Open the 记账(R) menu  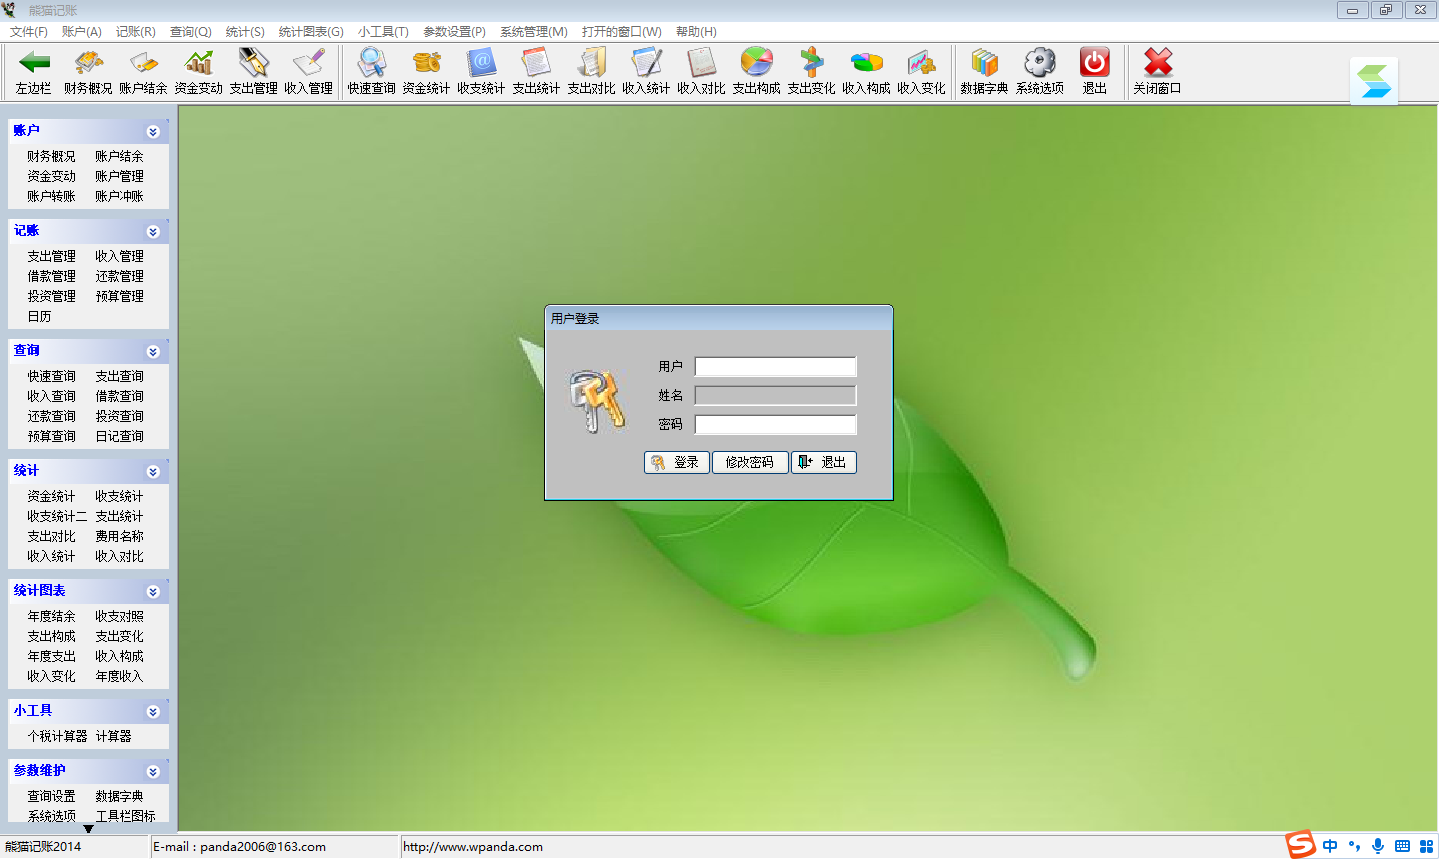pos(136,32)
